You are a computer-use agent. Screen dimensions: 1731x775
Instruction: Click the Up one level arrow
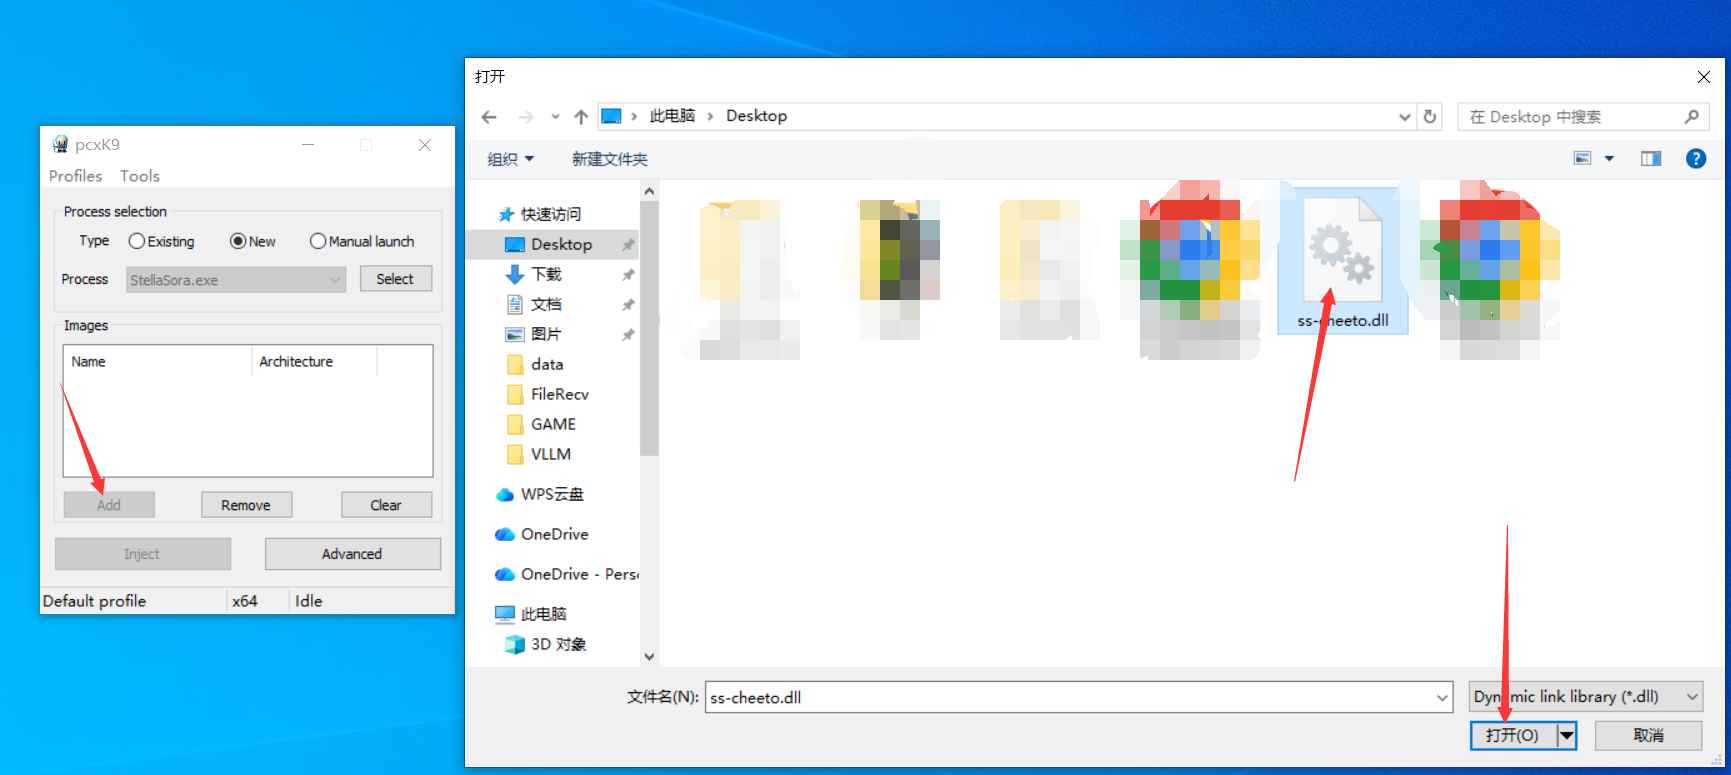tap(581, 117)
